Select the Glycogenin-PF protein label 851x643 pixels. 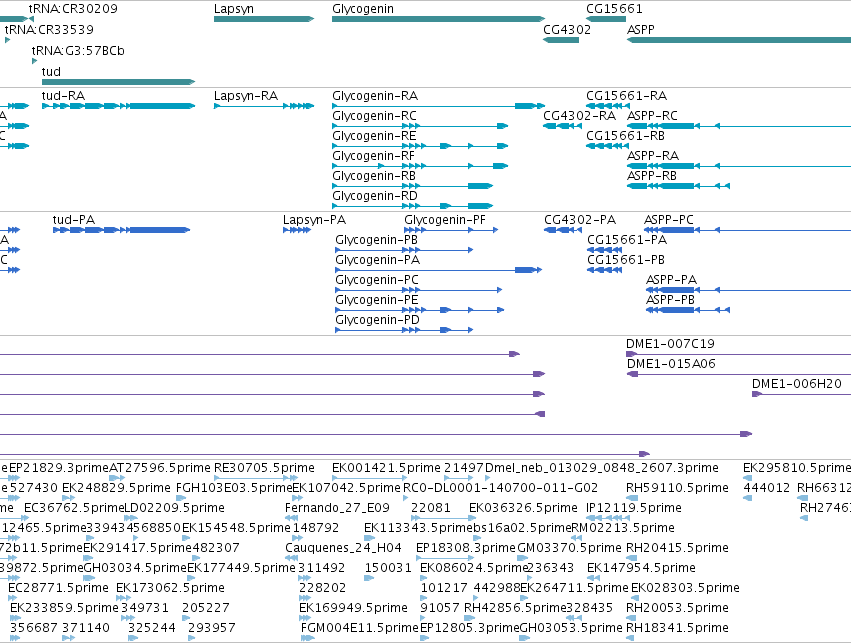pyautogui.click(x=445, y=220)
